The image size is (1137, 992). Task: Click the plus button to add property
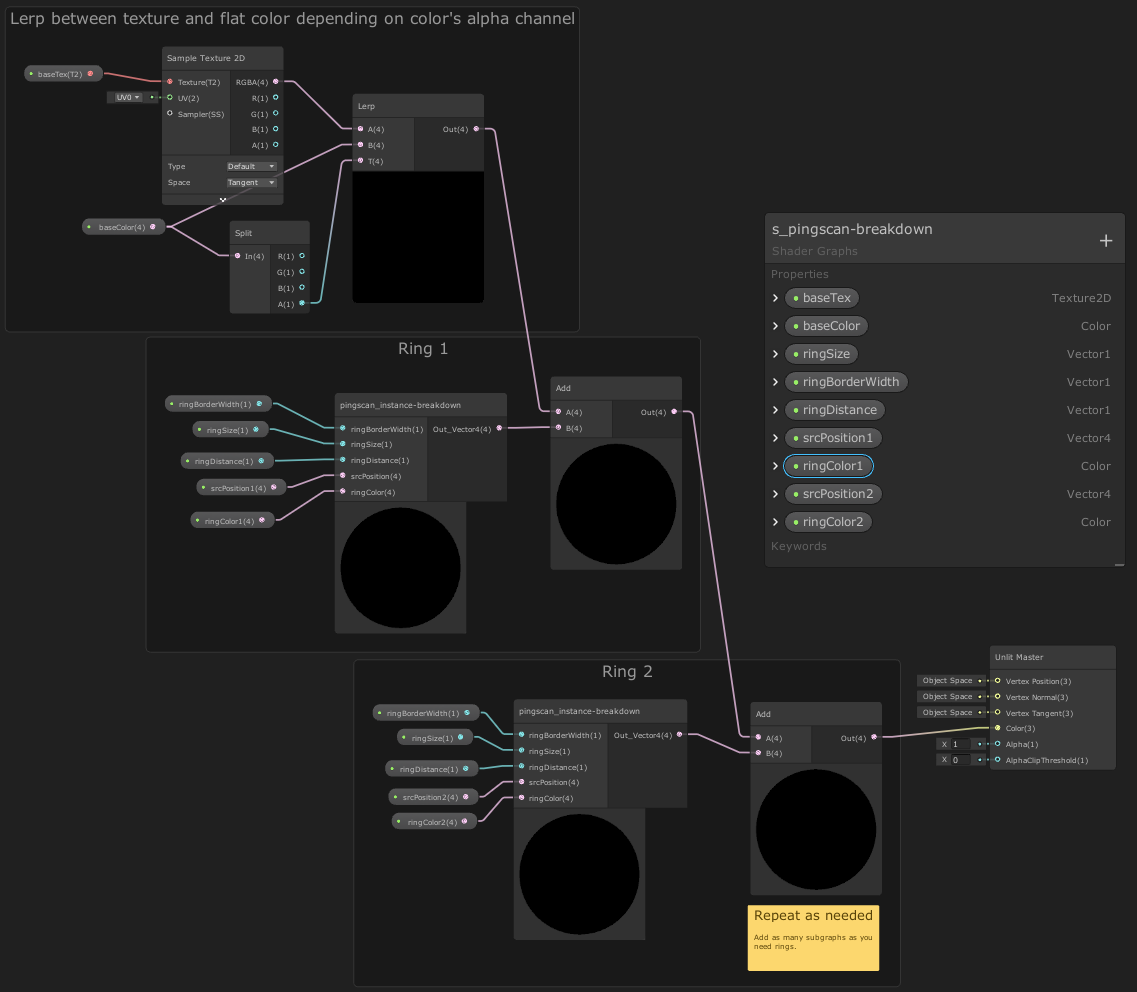1106,241
